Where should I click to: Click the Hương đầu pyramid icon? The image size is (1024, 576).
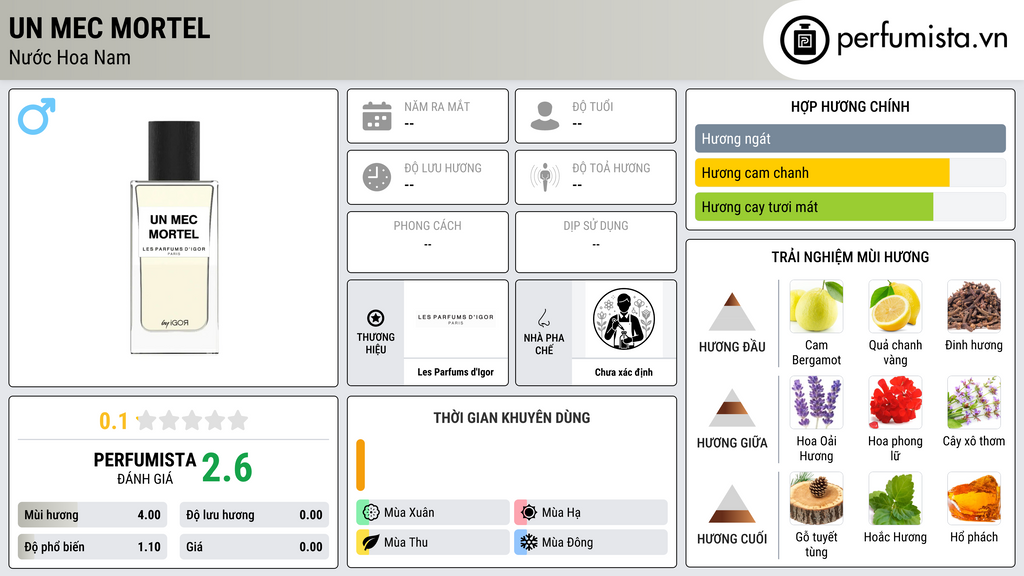point(732,312)
